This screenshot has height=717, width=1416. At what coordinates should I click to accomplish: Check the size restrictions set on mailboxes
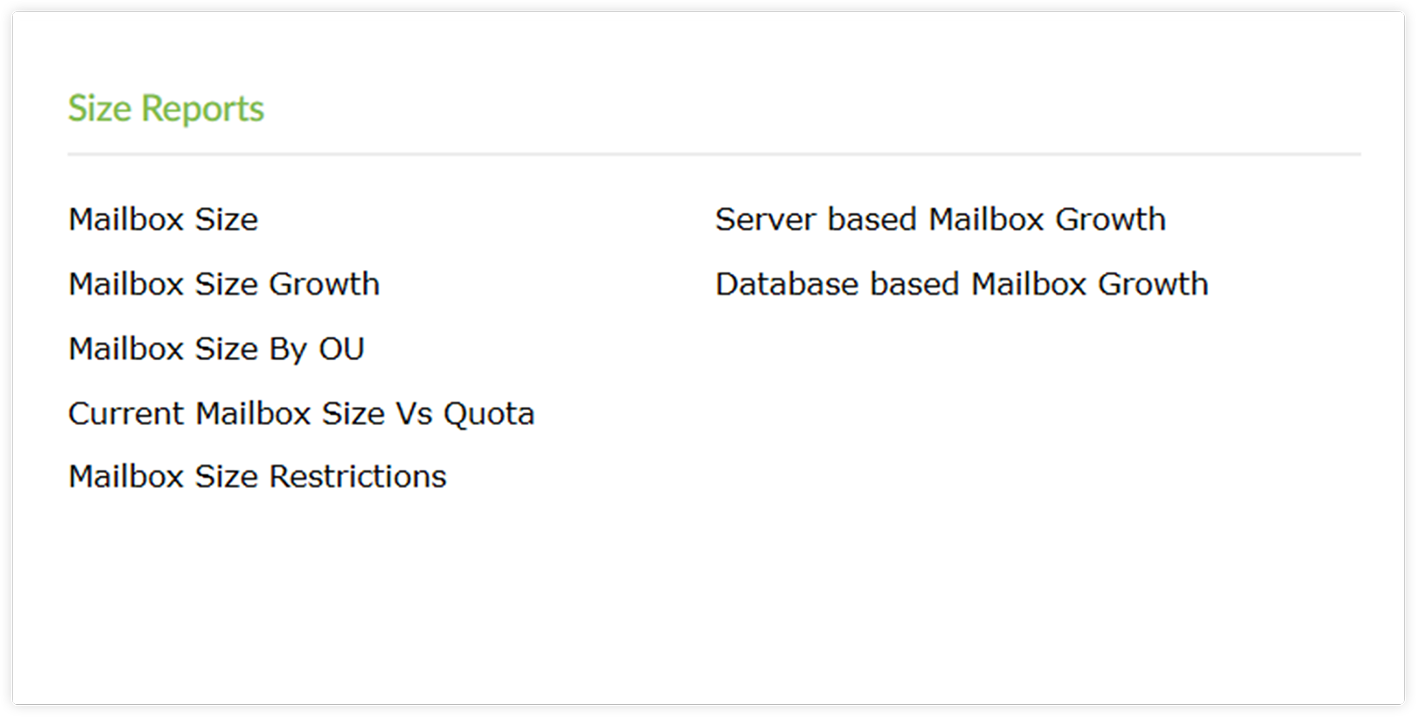click(257, 477)
